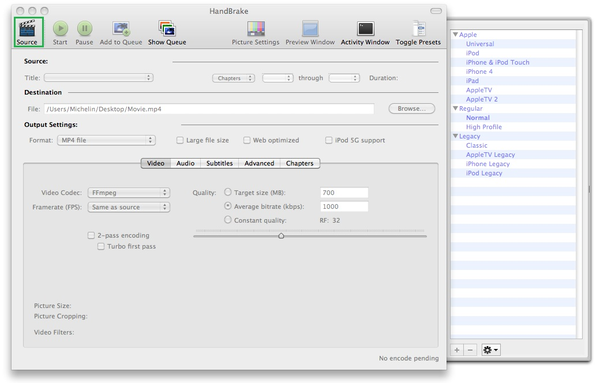Viewport: 600px width, 383px height.
Task: Select the AppleTV preset
Action: (479, 90)
